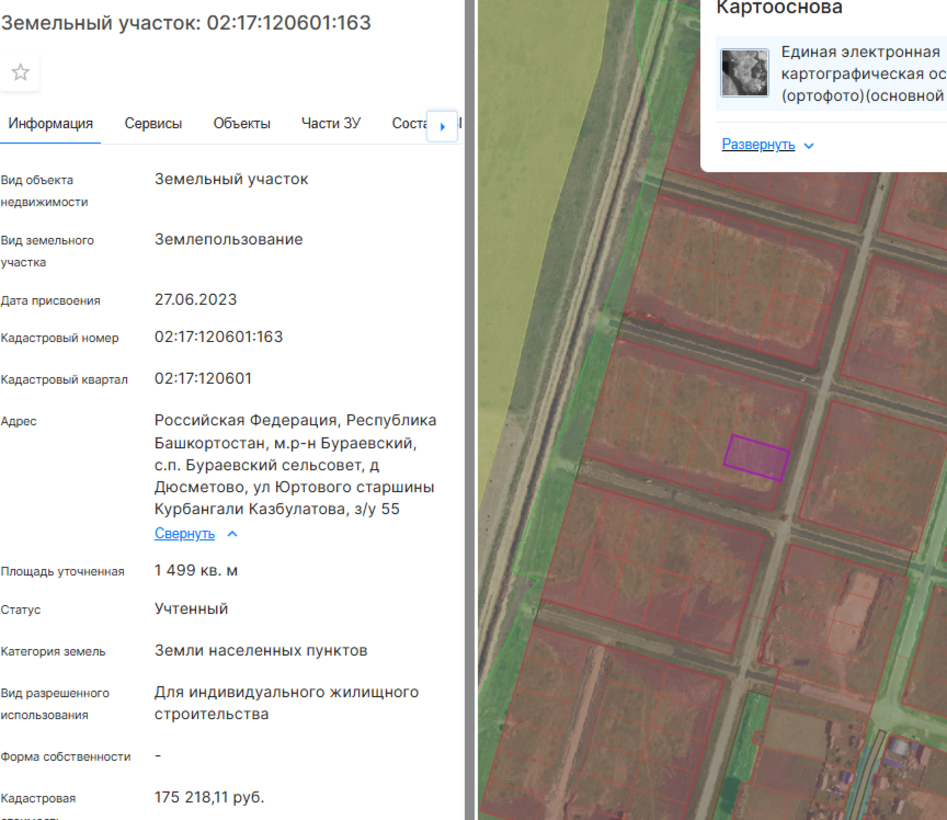Click the chevron-up icon beside Свернуть
Screen dimensions: 947x820
click(x=233, y=534)
